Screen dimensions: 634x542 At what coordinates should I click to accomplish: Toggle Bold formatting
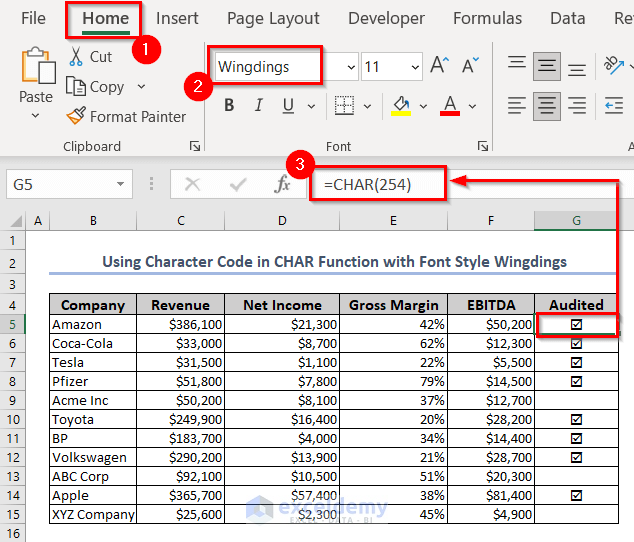[x=229, y=106]
